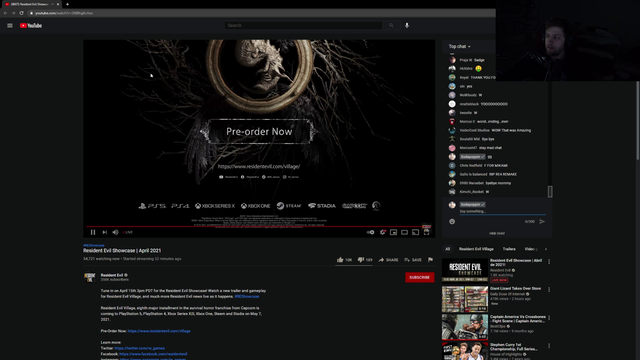This screenshot has width=640, height=360.
Task: Subscribe to the Resident Evil channel
Action: 420,278
